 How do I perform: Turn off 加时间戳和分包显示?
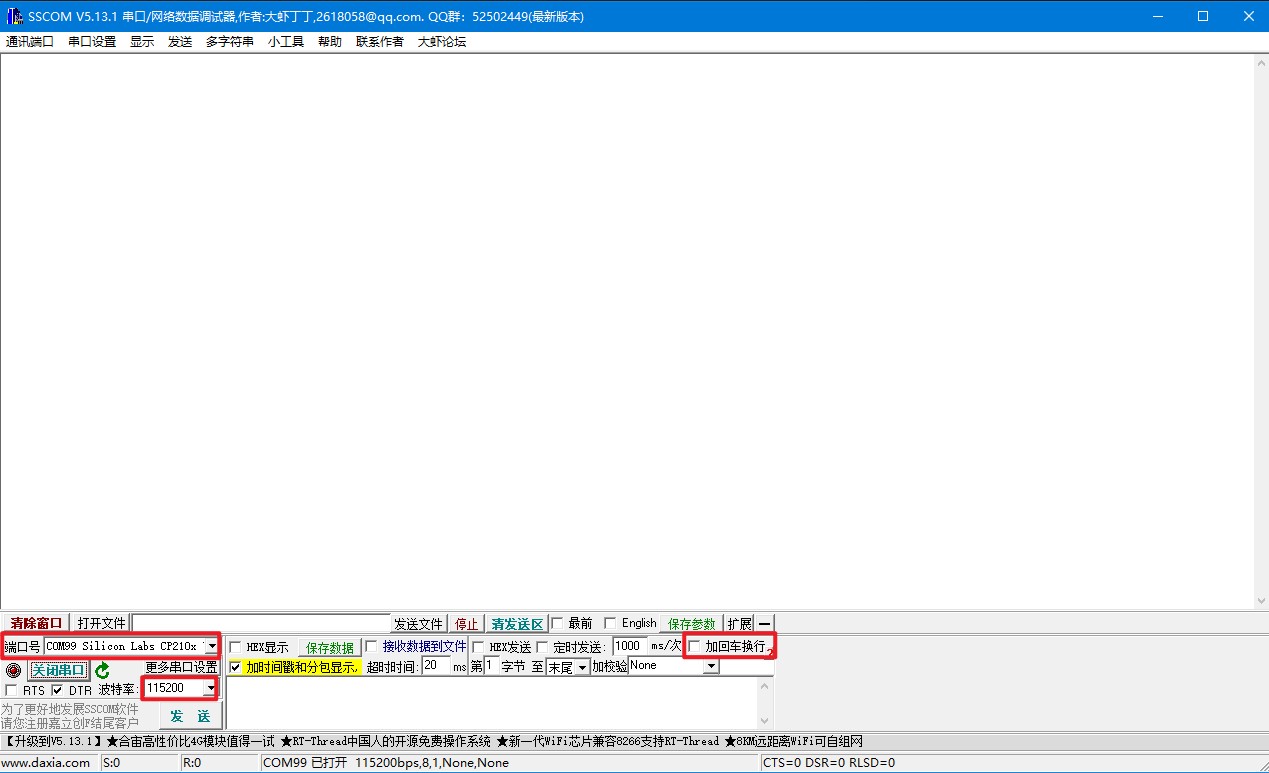[234, 666]
